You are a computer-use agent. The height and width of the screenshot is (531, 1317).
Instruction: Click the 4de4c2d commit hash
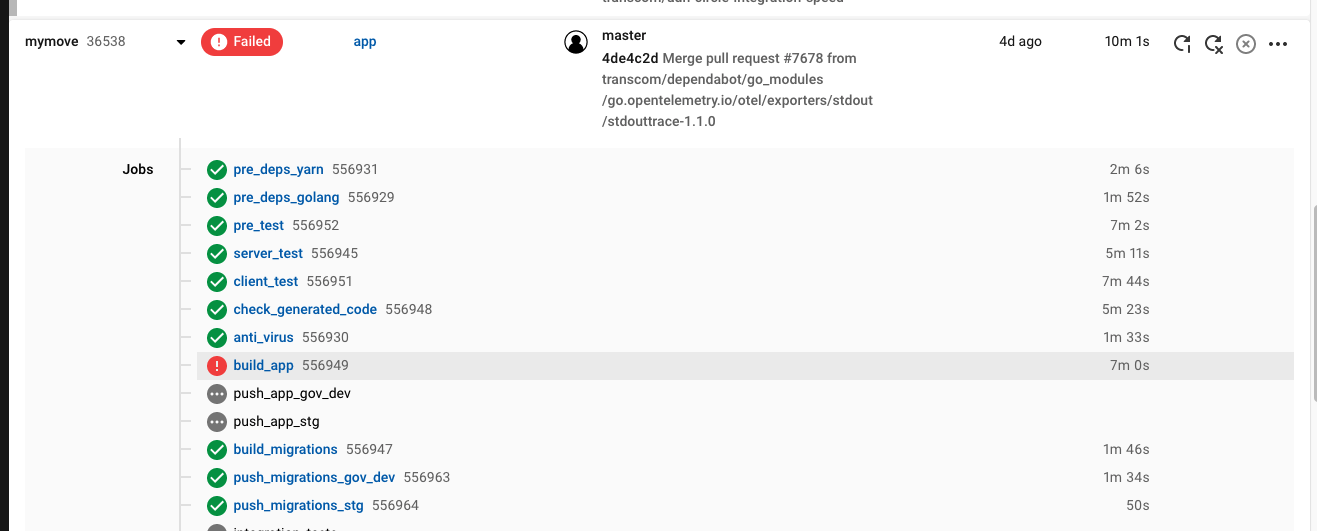coord(629,58)
